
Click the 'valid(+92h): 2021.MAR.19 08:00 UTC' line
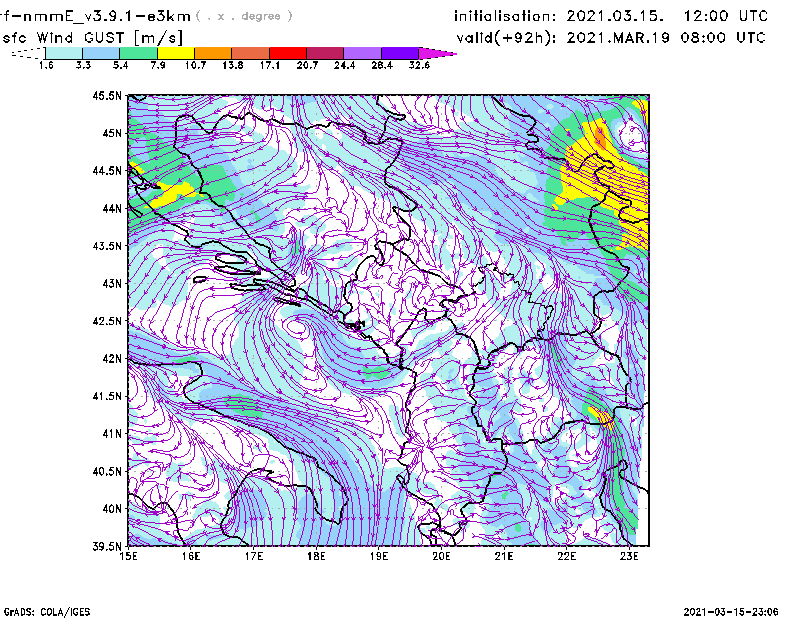click(x=611, y=38)
